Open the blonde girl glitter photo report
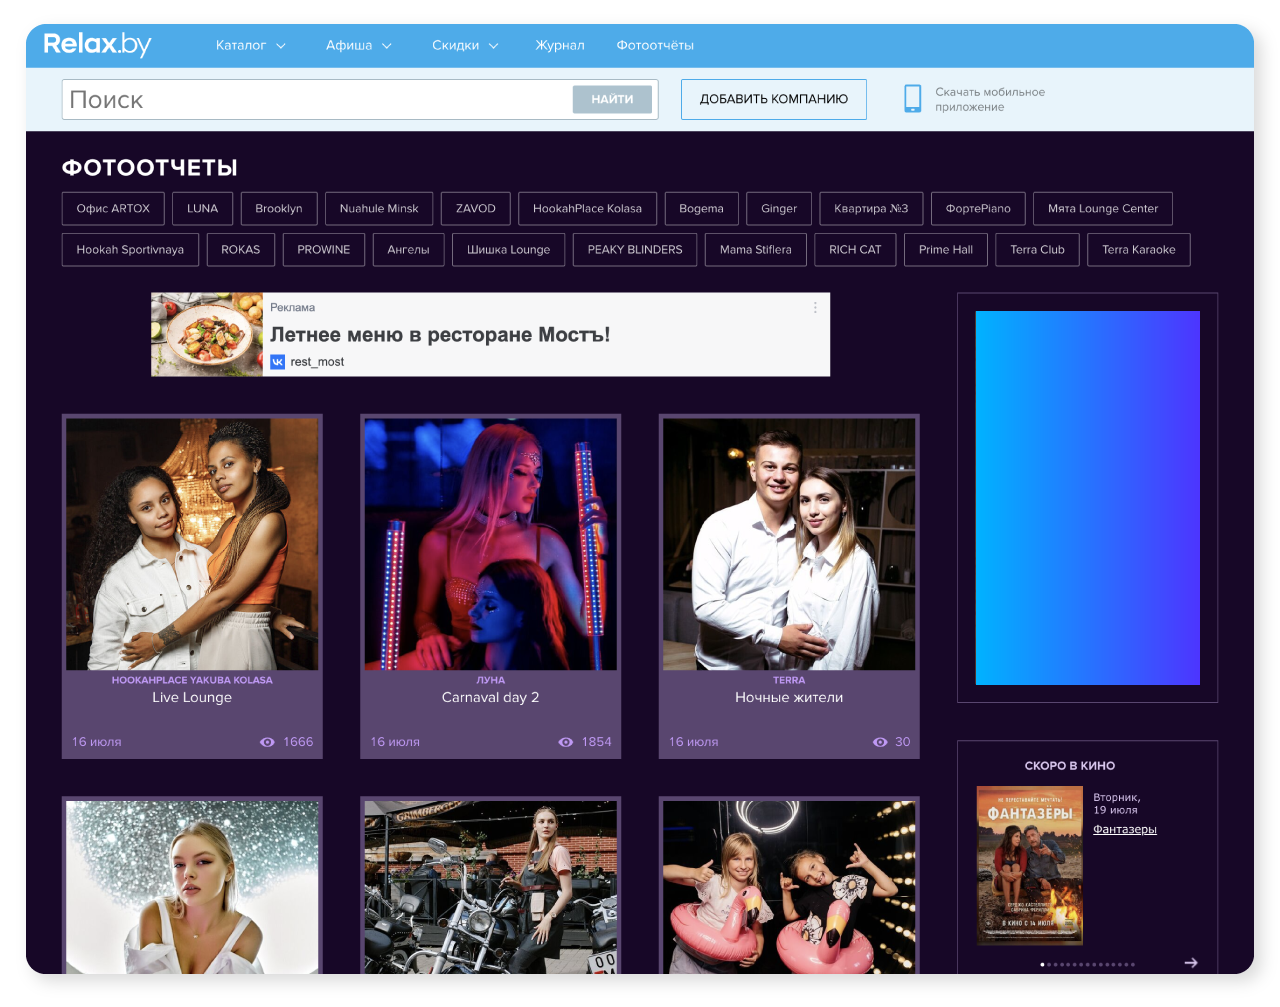The image size is (1280, 1007). [x=192, y=887]
